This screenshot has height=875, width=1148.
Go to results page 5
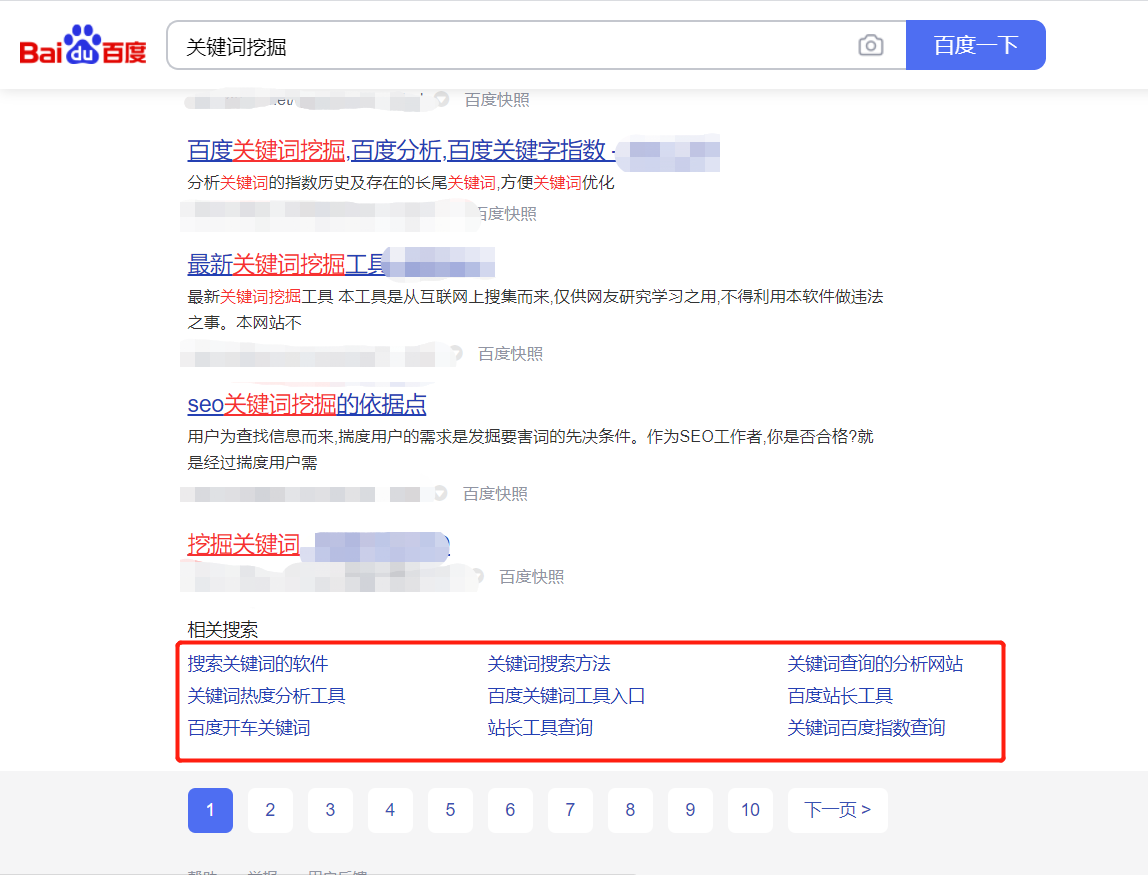pos(450,811)
